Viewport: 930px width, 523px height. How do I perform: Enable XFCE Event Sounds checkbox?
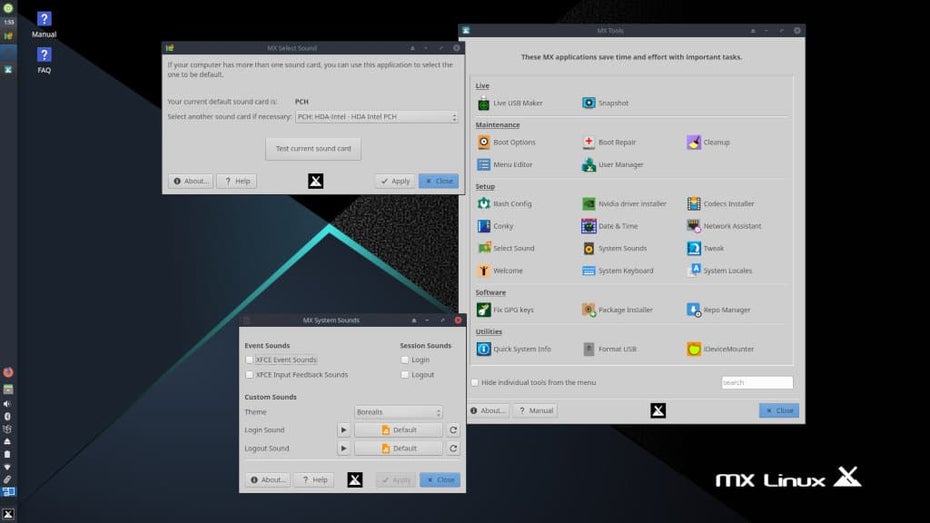coord(249,360)
